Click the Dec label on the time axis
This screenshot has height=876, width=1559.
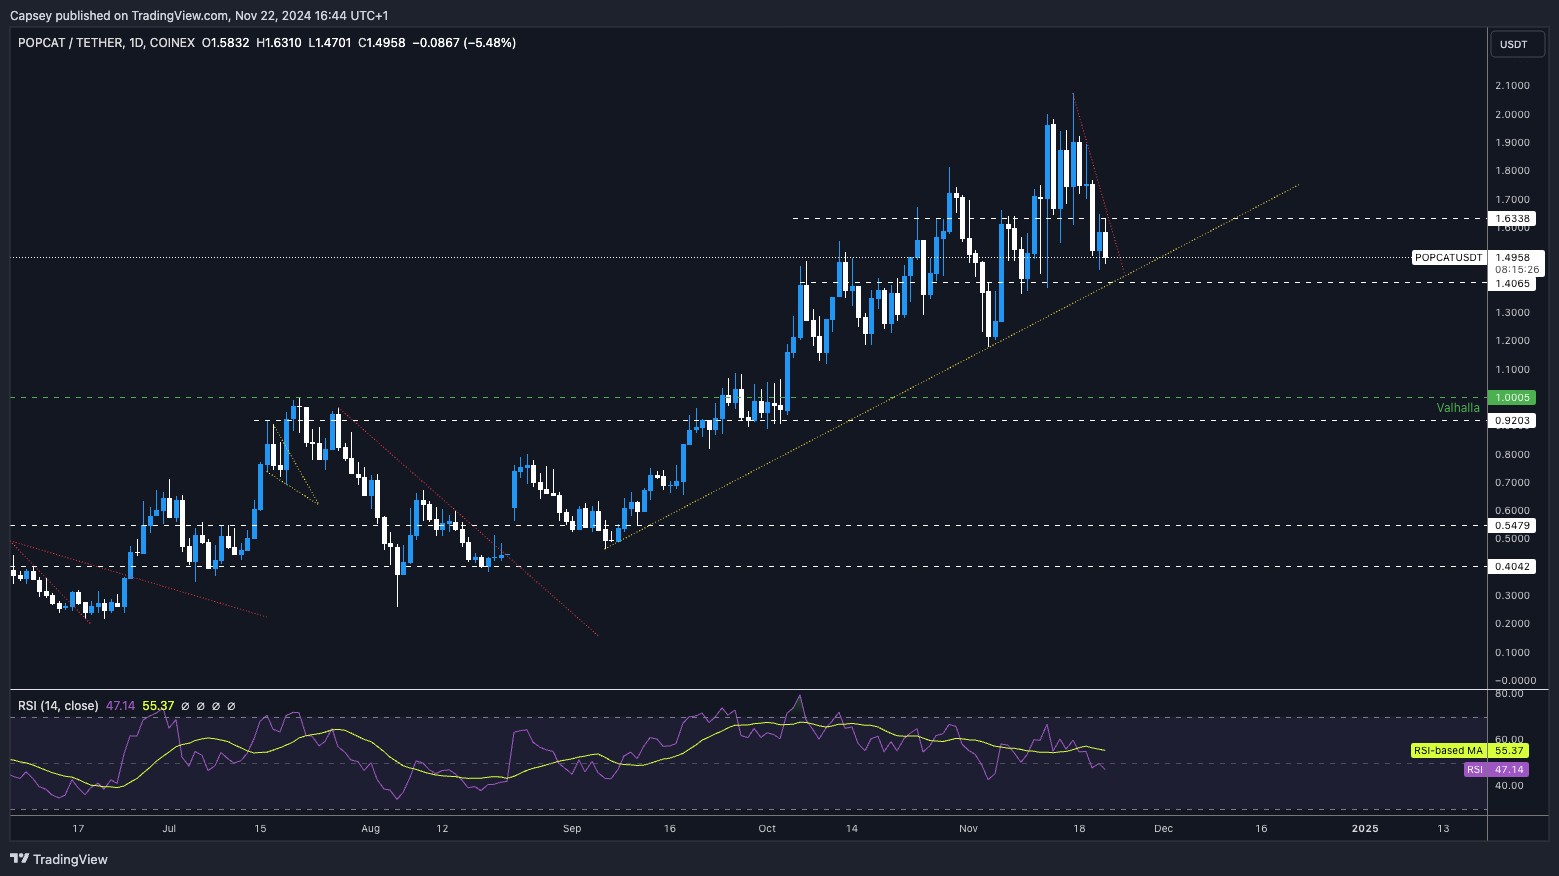pyautogui.click(x=1163, y=829)
